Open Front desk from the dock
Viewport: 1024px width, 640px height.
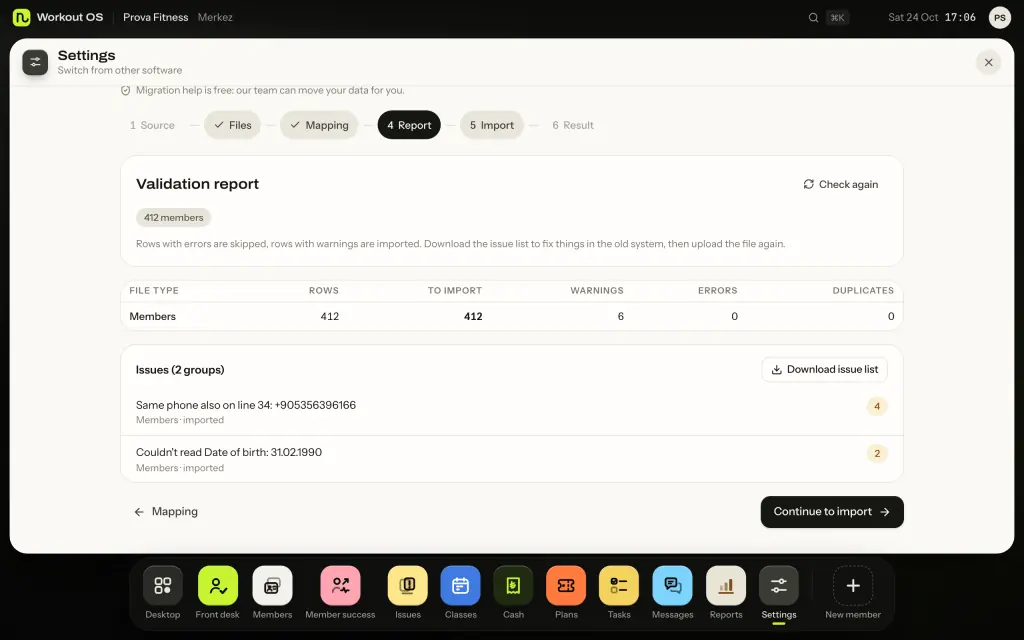[x=217, y=585]
